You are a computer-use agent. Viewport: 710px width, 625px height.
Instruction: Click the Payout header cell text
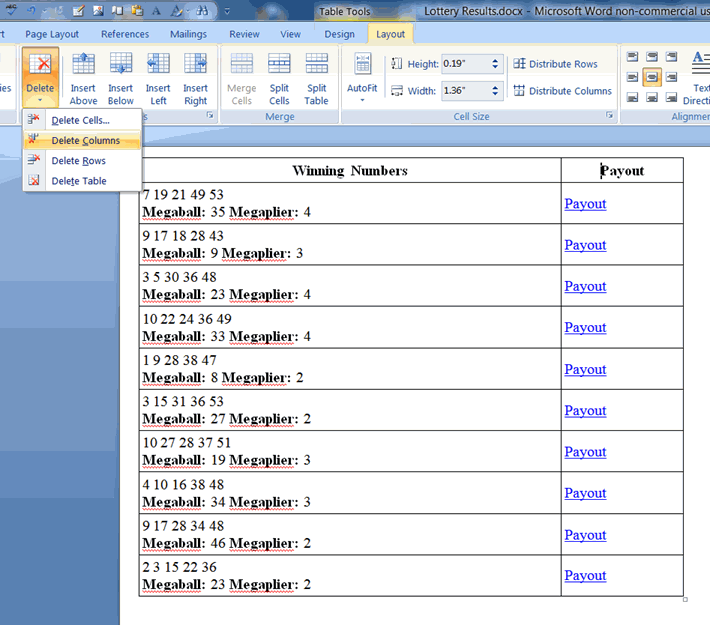tap(622, 171)
